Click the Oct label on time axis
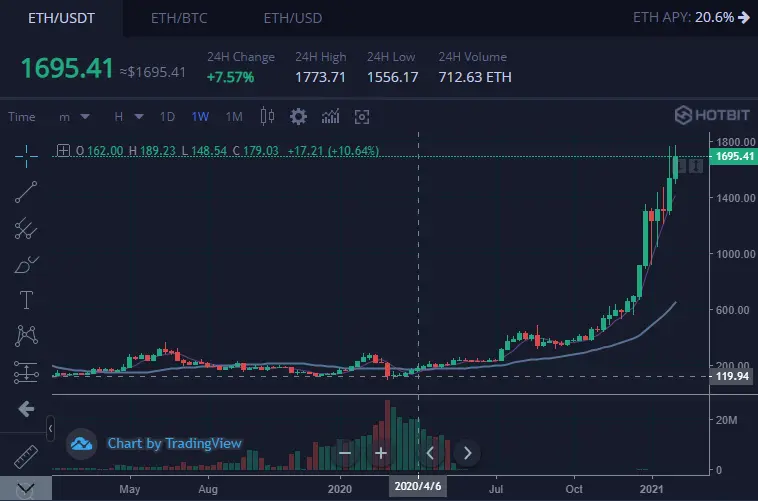 coord(574,489)
